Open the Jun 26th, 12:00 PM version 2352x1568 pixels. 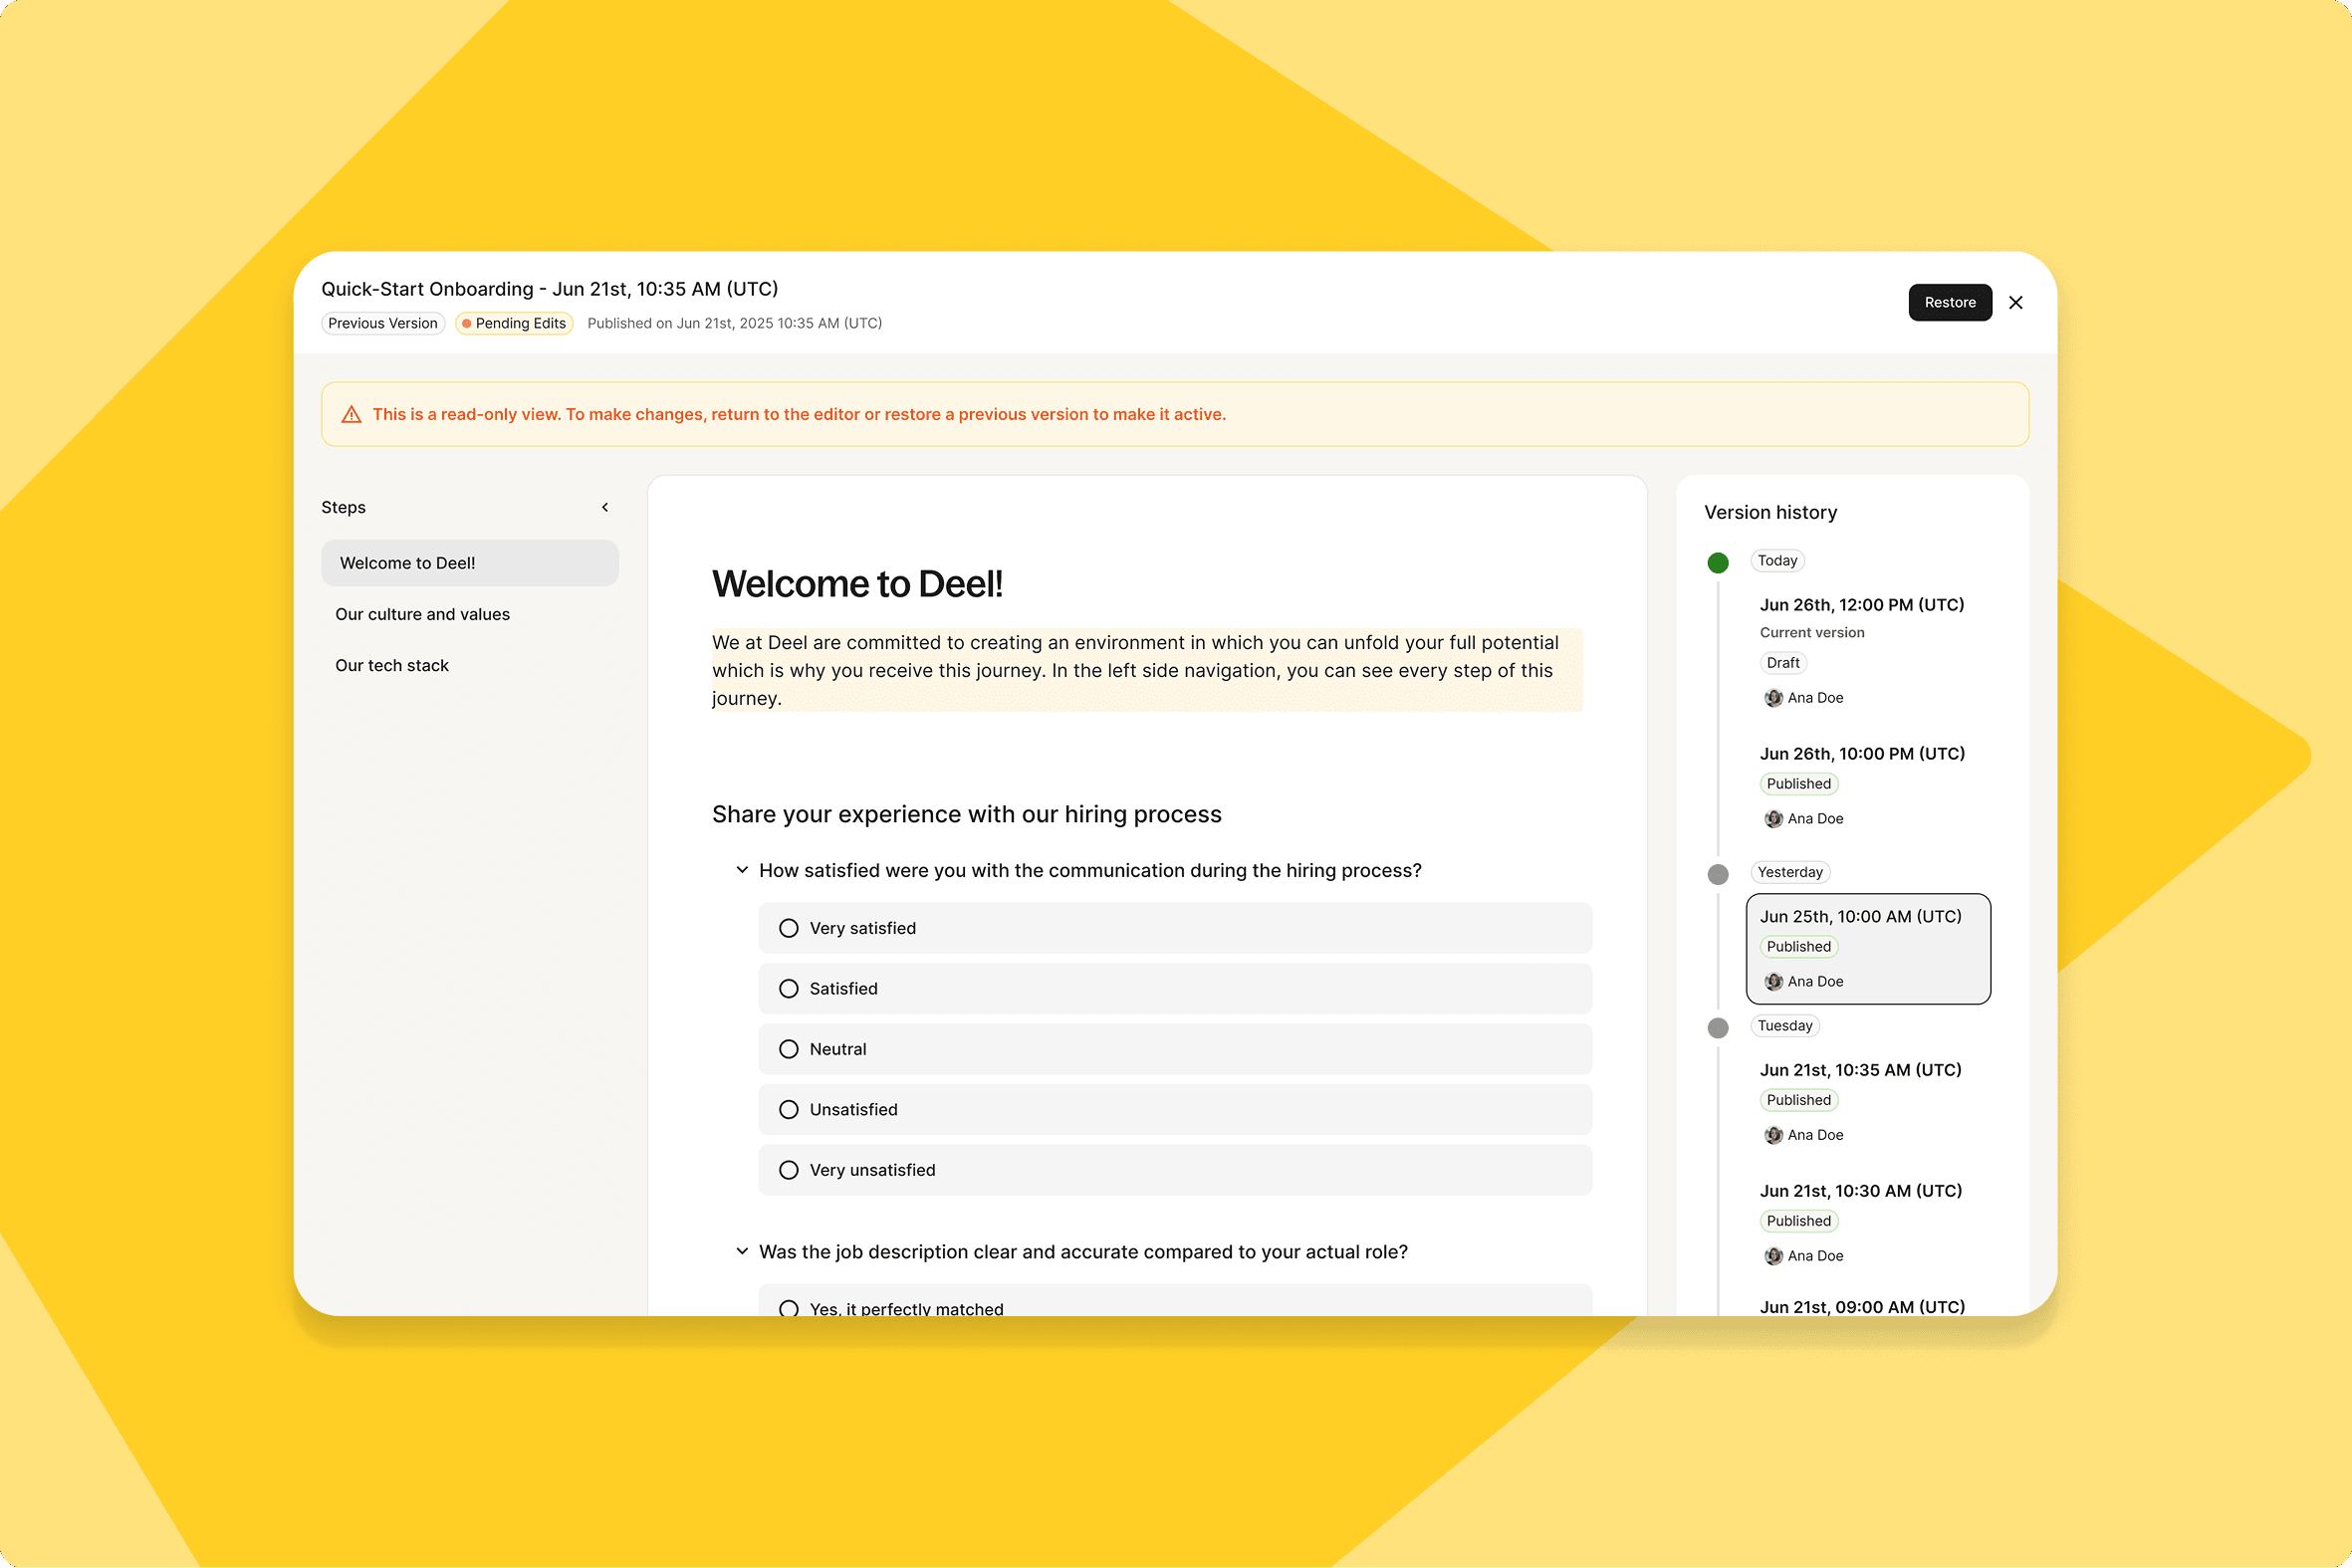coord(1861,605)
